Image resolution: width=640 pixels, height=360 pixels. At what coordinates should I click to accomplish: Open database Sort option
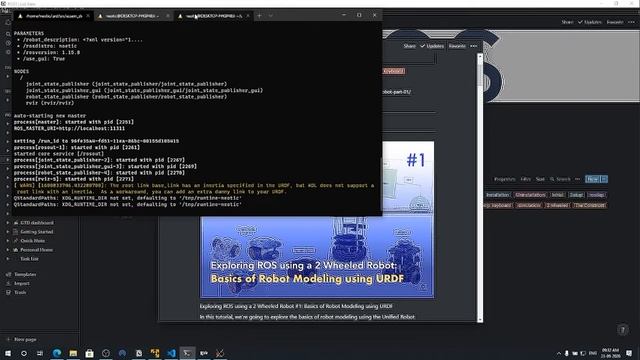[x=540, y=179]
